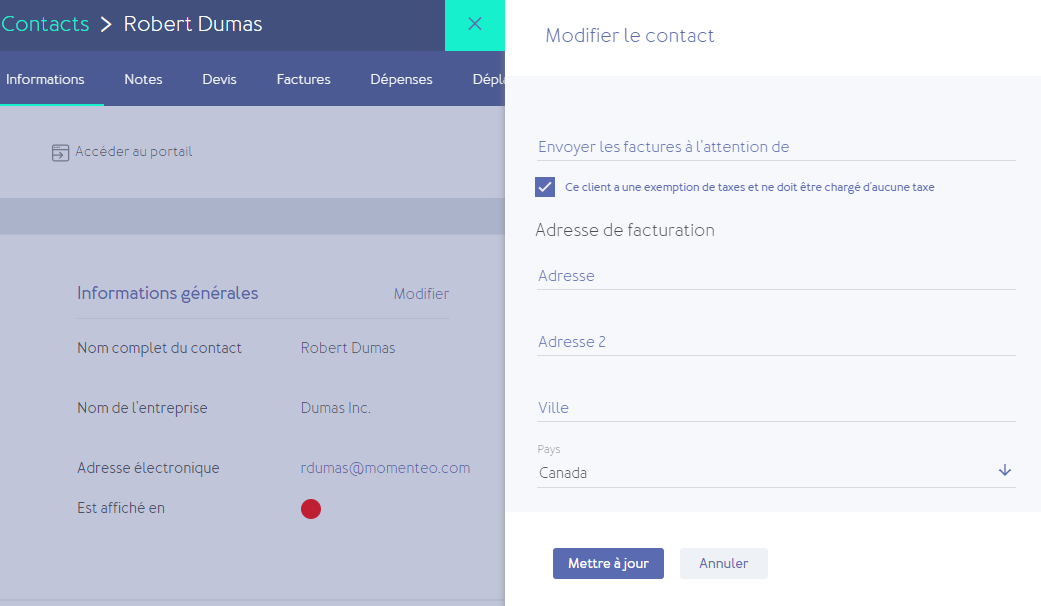Select the Dépenses tab
Screen dimensions: 1041x606
pyautogui.click(x=401, y=79)
